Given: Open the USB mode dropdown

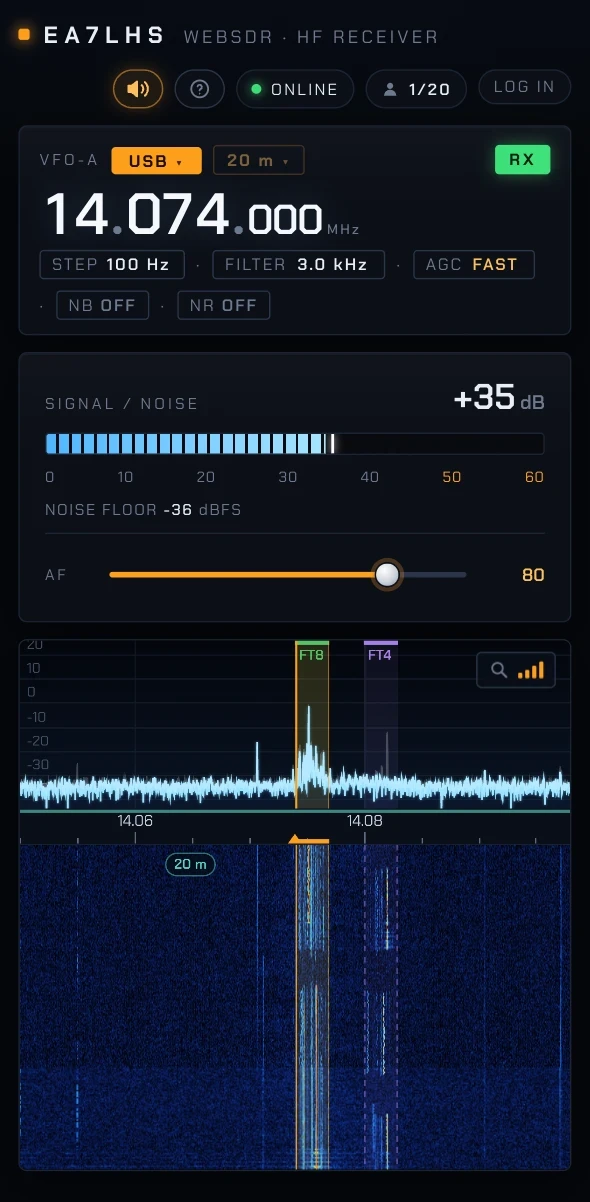Looking at the screenshot, I should [x=156, y=160].
